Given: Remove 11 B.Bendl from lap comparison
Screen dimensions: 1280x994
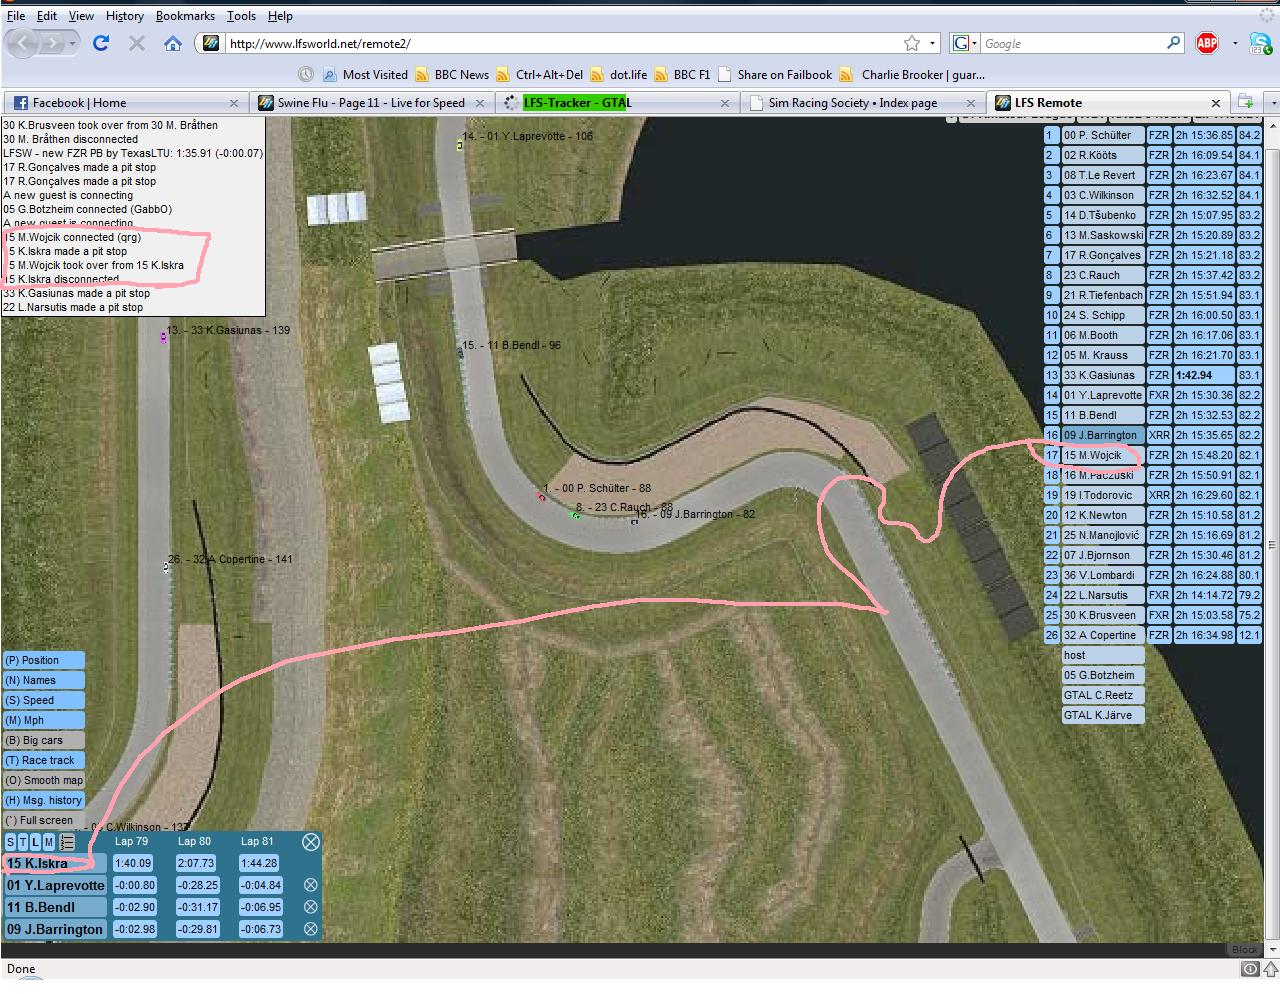Looking at the screenshot, I should tap(311, 907).
